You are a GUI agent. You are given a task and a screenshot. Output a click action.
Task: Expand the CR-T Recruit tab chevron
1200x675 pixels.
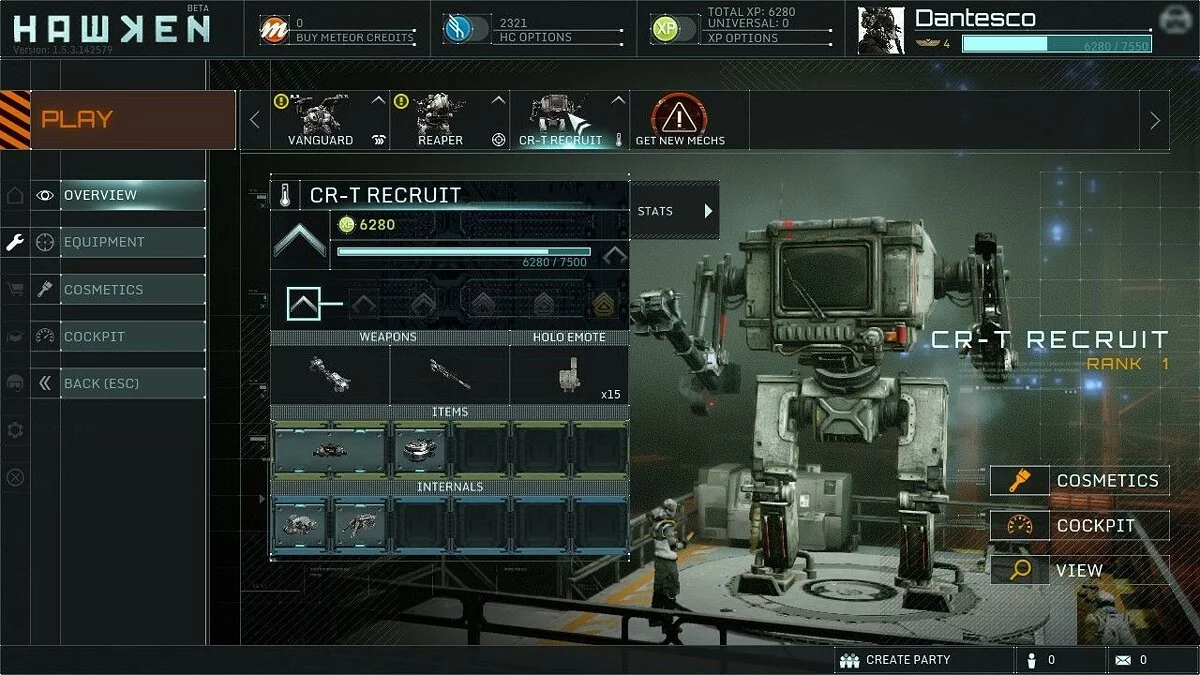coord(618,100)
